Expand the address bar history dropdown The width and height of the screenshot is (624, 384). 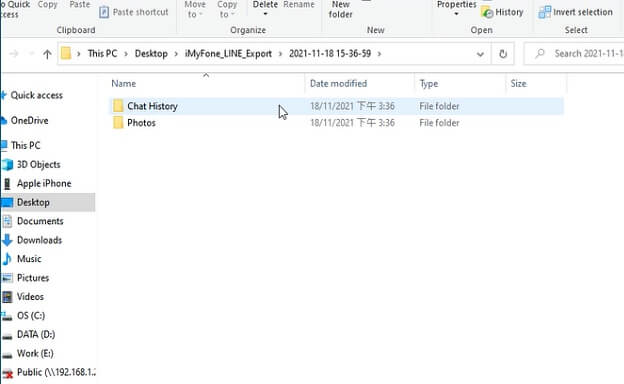pyautogui.click(x=480, y=54)
